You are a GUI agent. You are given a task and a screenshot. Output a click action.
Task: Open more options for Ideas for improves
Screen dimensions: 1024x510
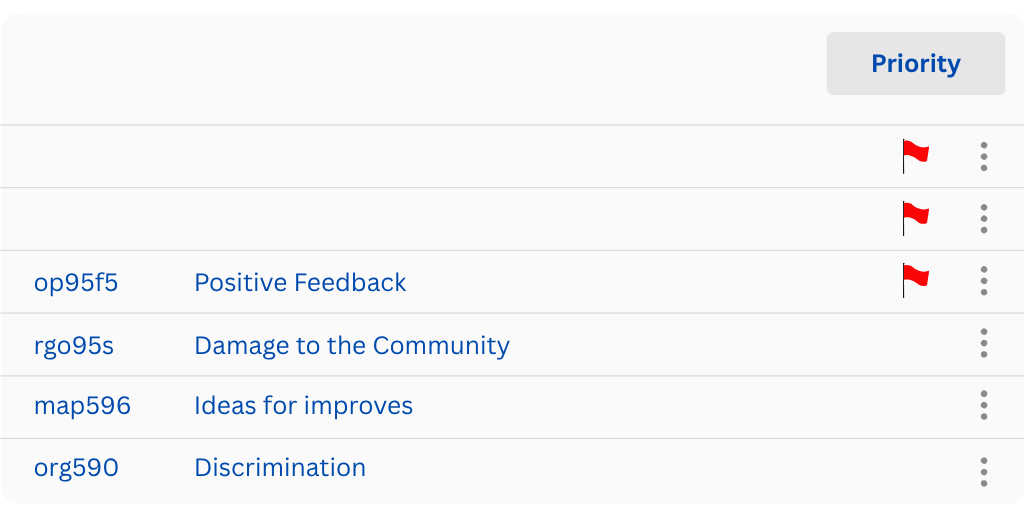click(984, 405)
